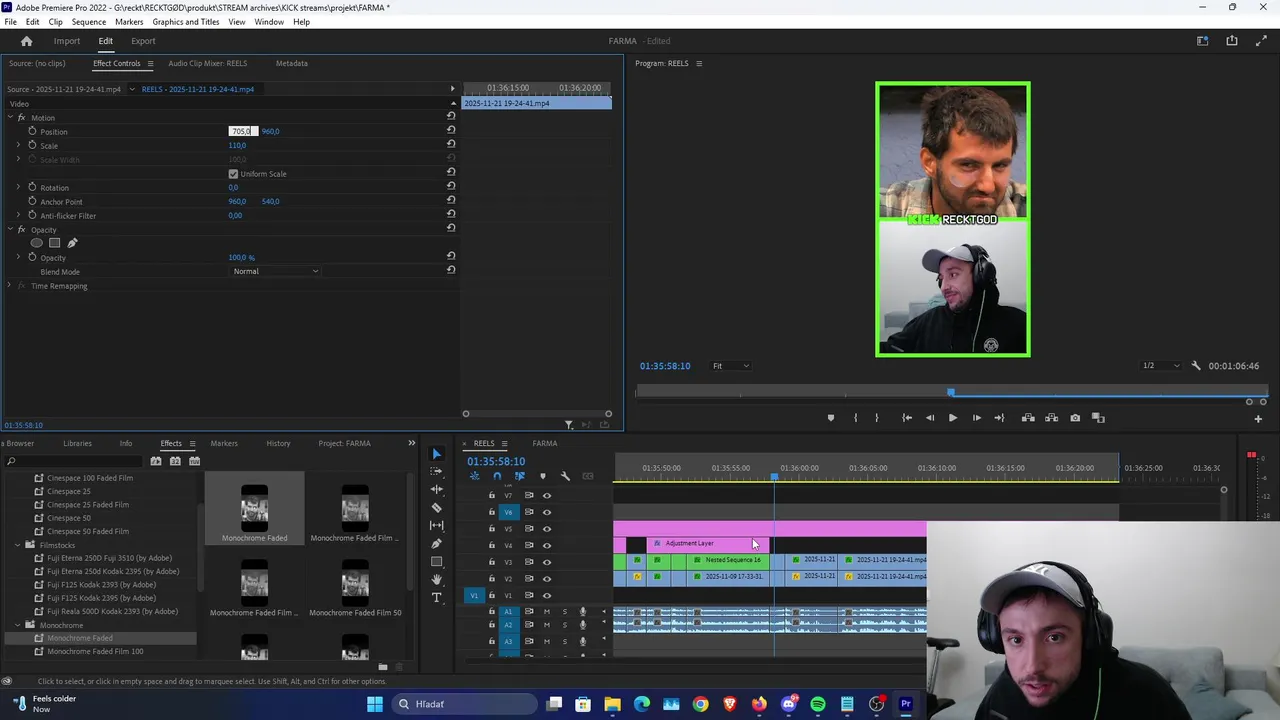Click the Extract button
1280x720 pixels.
1050,418
